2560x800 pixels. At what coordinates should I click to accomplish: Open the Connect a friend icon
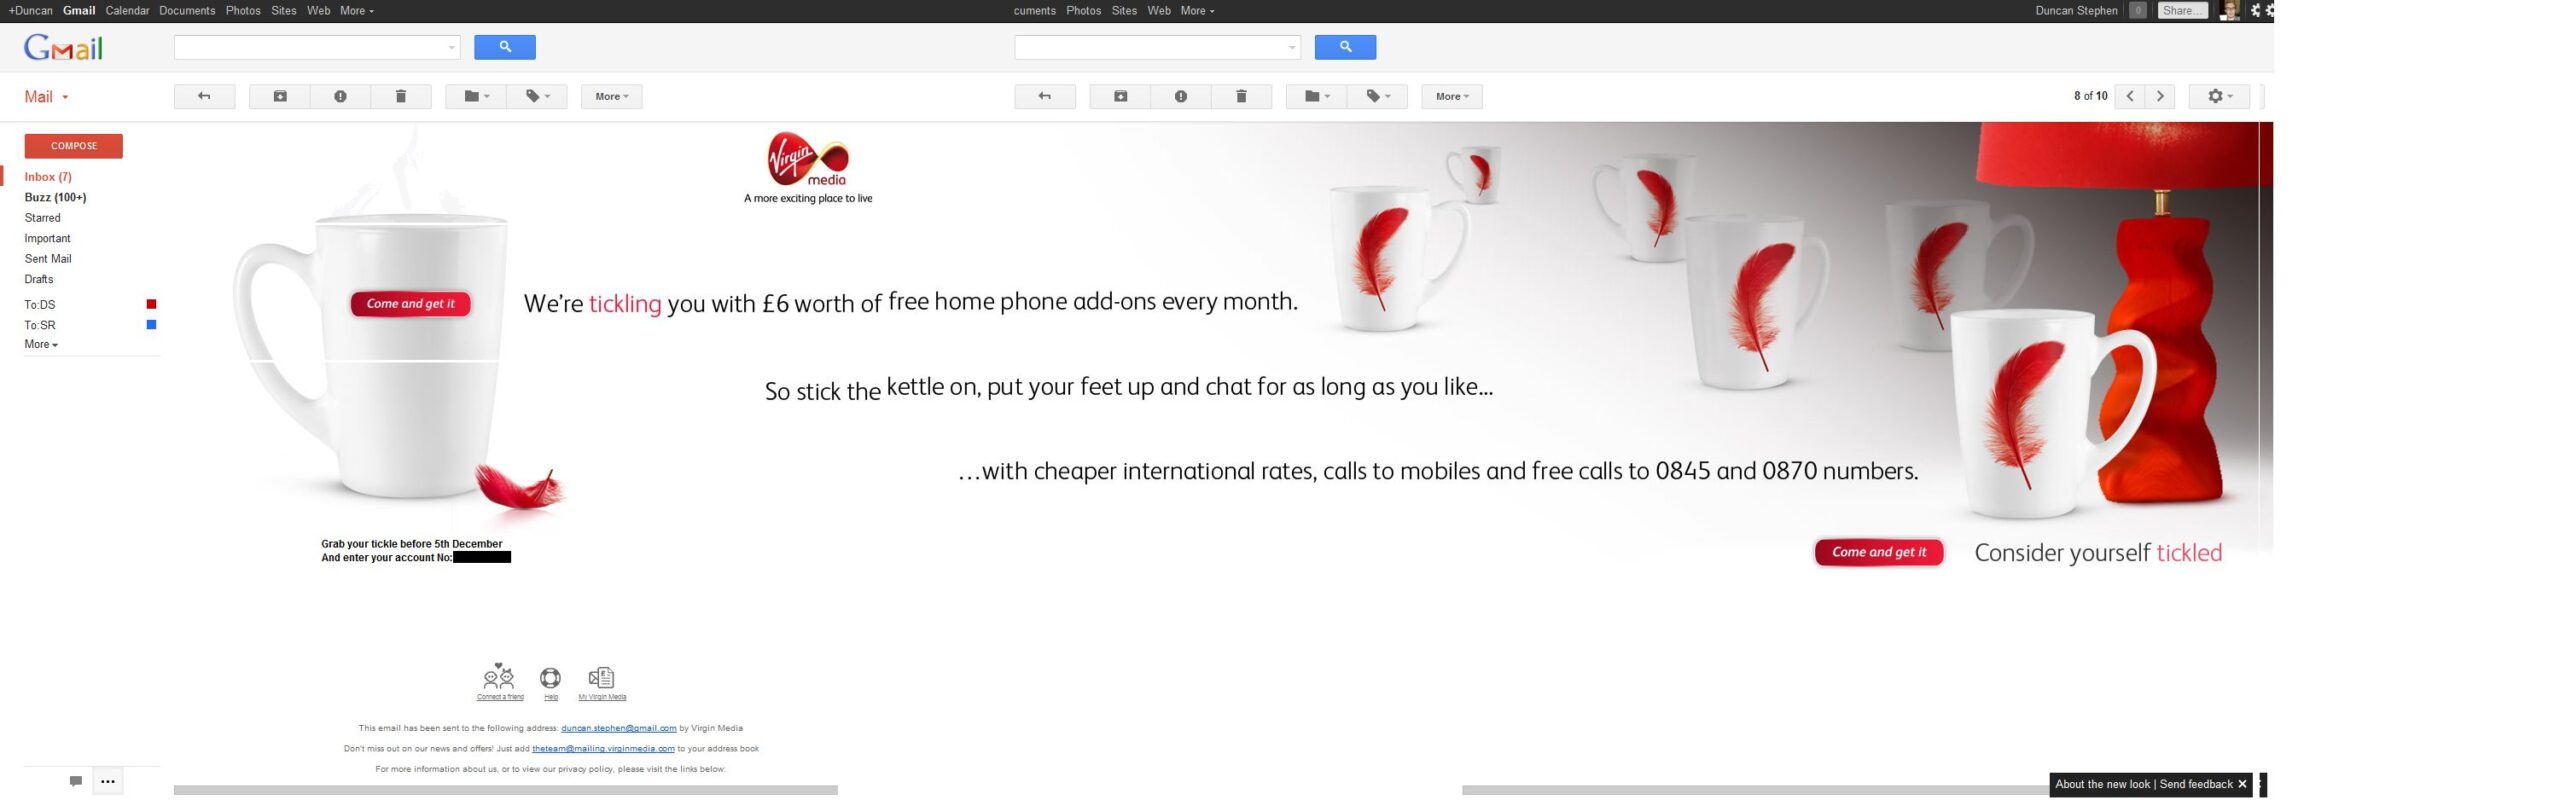(499, 678)
